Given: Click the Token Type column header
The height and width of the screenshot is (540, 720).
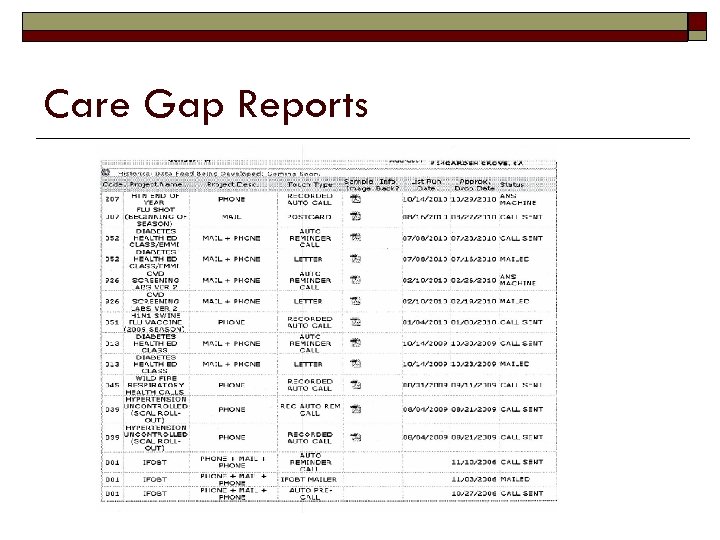Looking at the screenshot, I should click(310, 185).
